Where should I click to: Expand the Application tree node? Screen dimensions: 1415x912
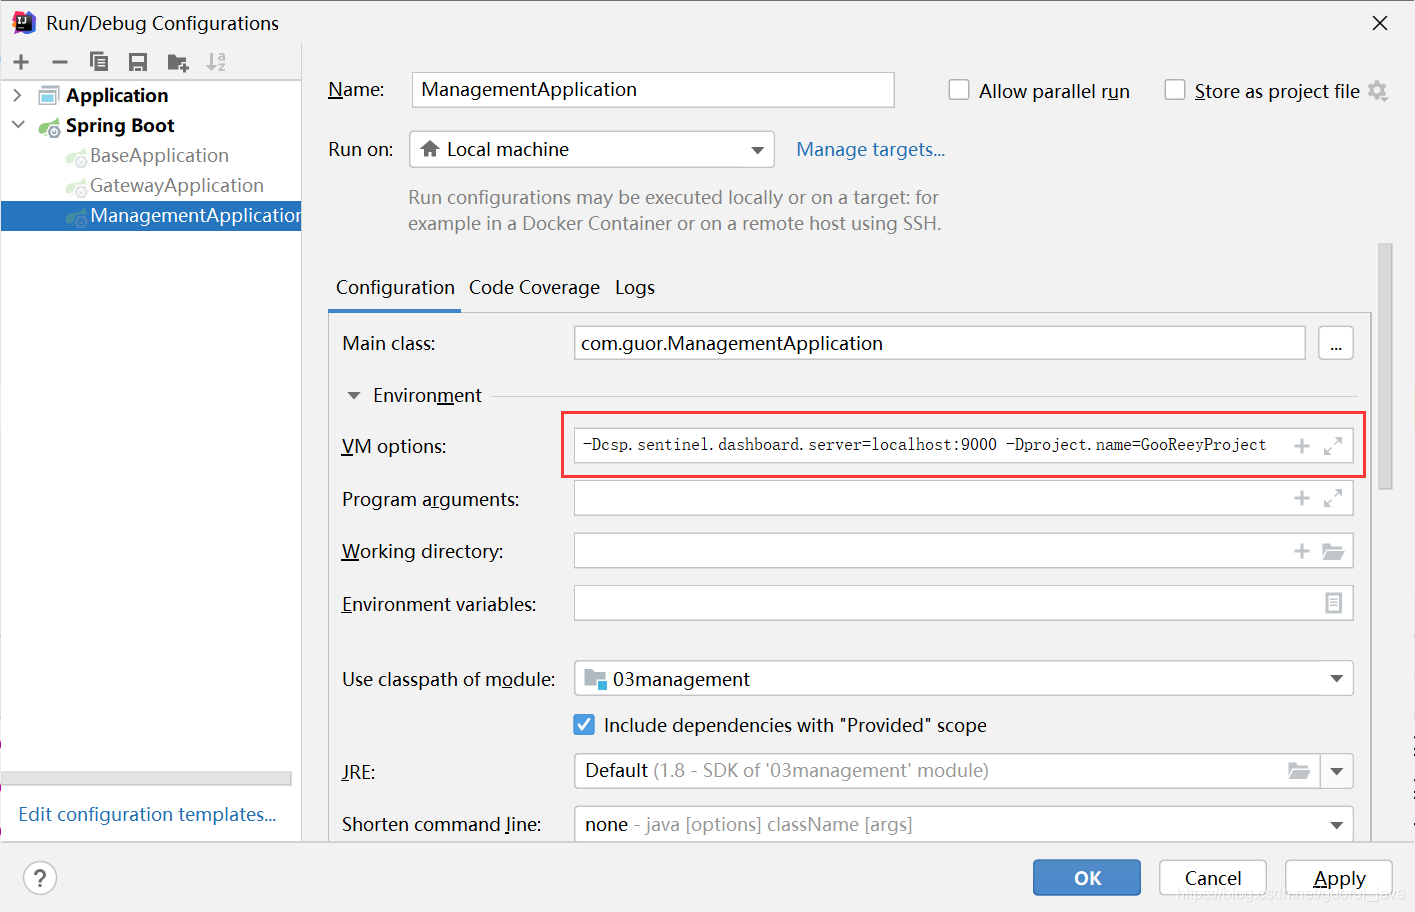tap(17, 95)
